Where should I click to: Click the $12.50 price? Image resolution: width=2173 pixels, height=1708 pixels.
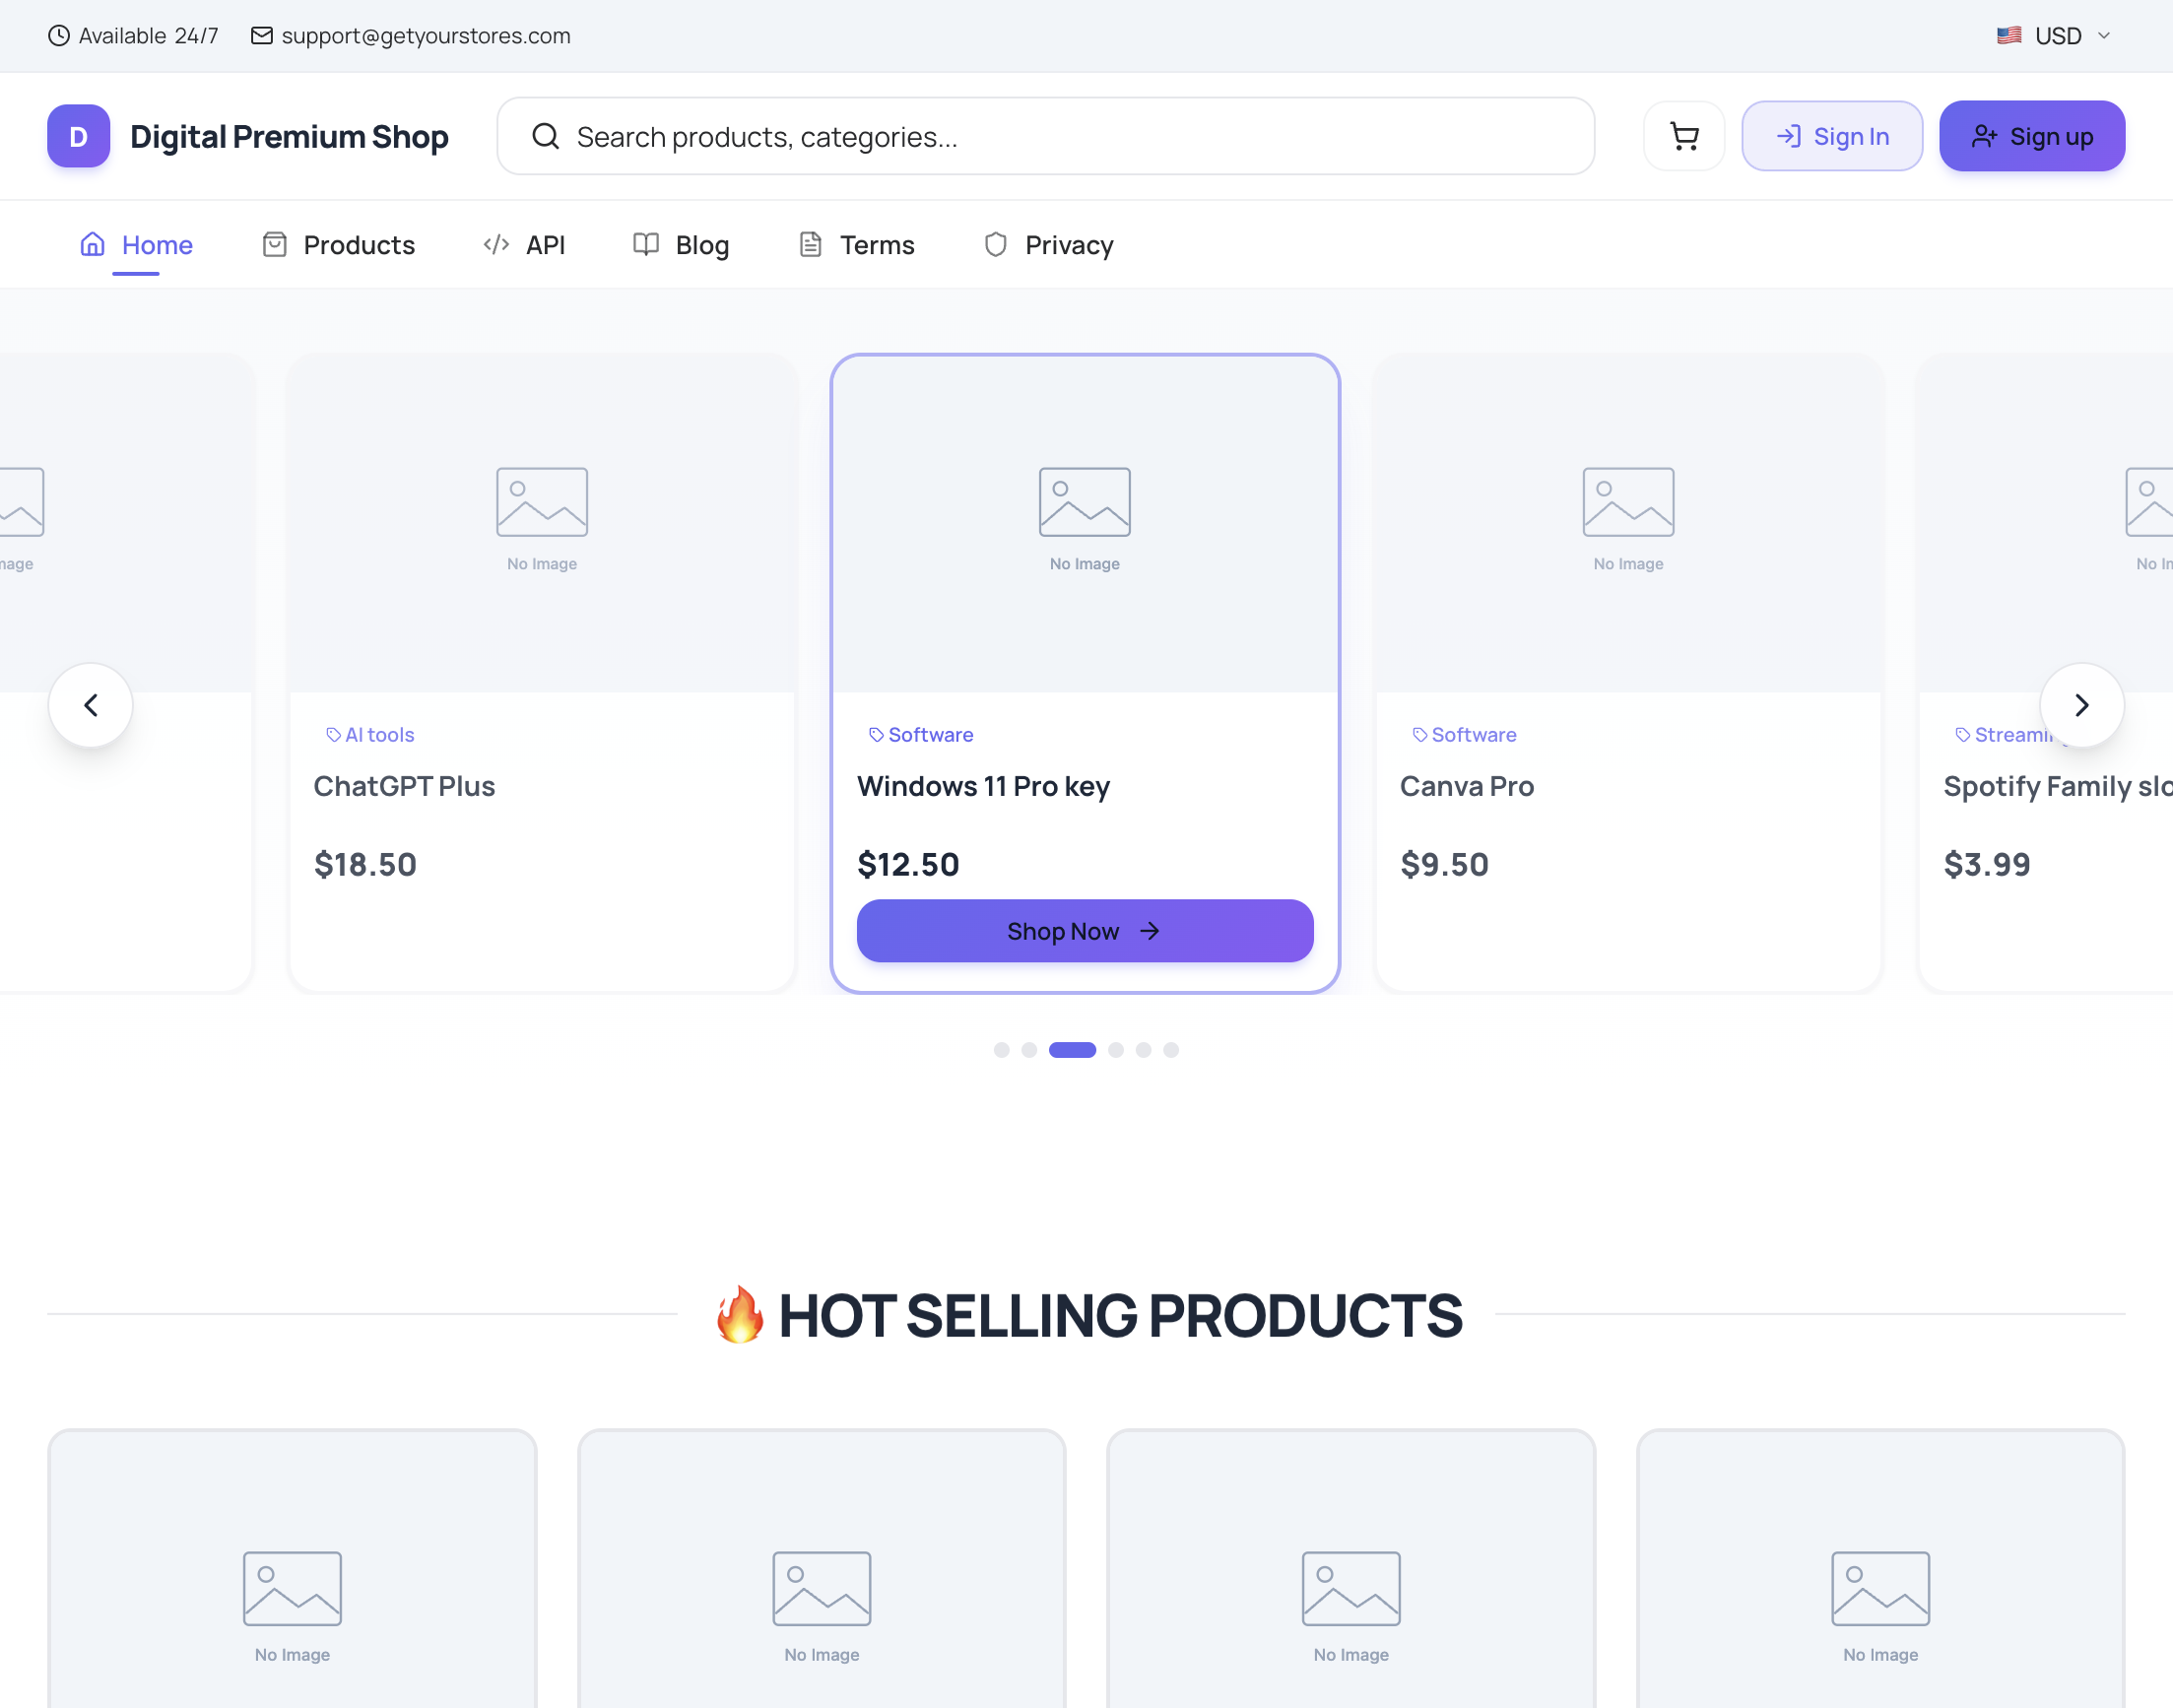coord(908,865)
